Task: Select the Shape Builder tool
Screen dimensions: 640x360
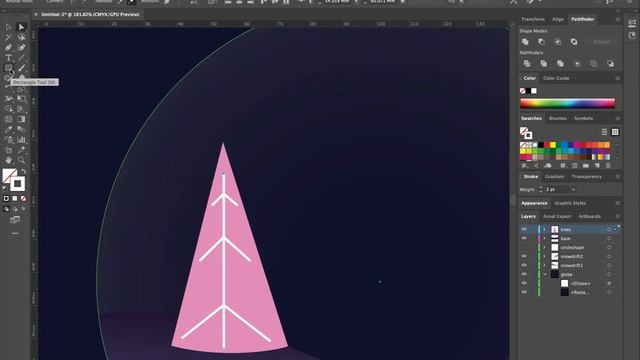Action: tap(9, 109)
